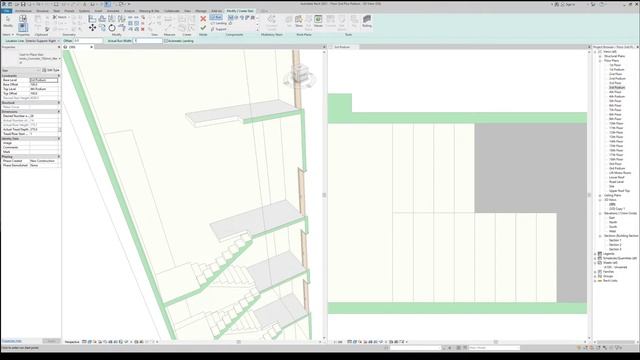Image resolution: width=640 pixels, height=360 pixels.
Task: Click the green Finish Edit Mode checkmark
Action: point(203,28)
